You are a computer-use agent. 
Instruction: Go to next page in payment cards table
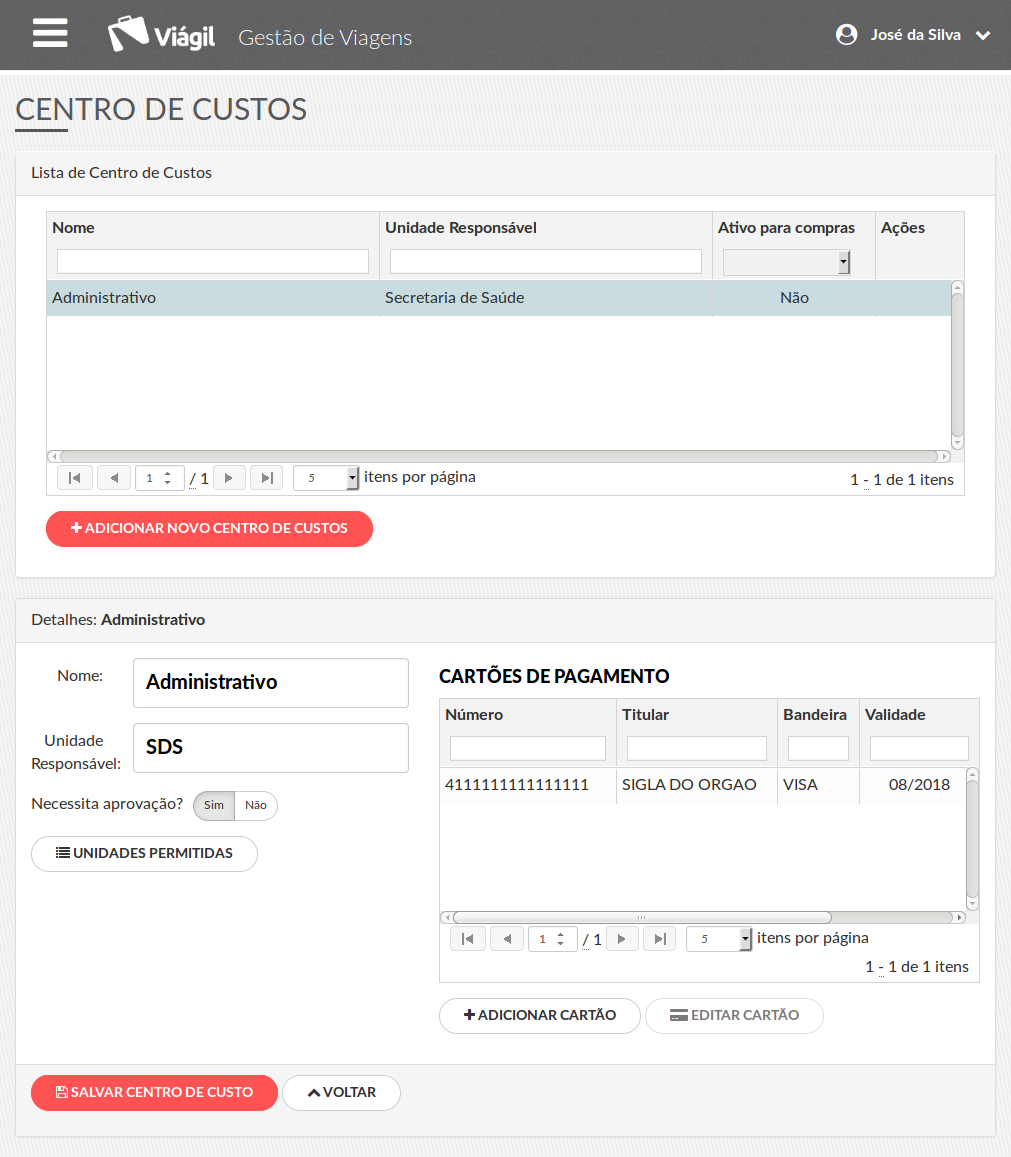tap(622, 939)
